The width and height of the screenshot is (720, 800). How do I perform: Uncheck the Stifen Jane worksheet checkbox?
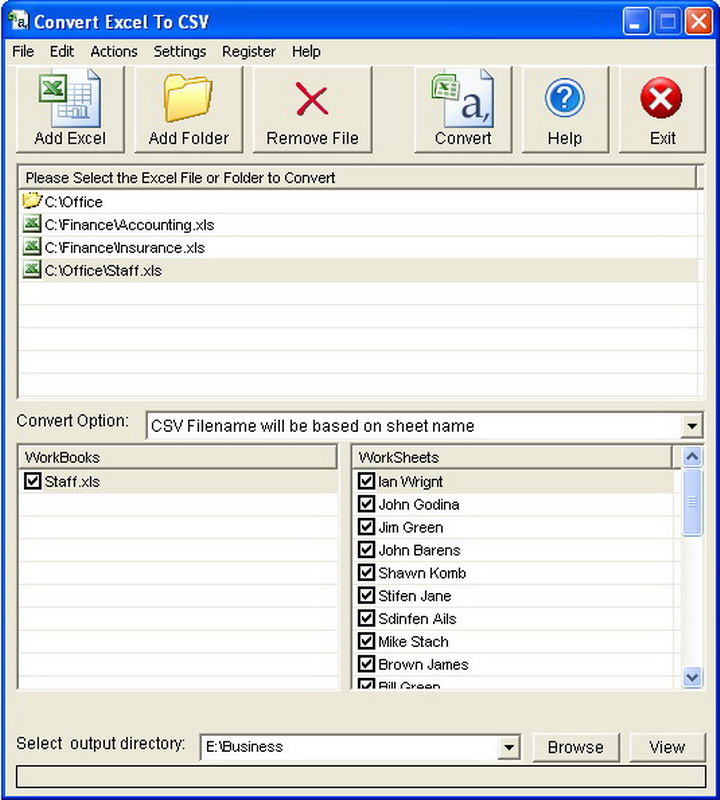click(x=366, y=595)
